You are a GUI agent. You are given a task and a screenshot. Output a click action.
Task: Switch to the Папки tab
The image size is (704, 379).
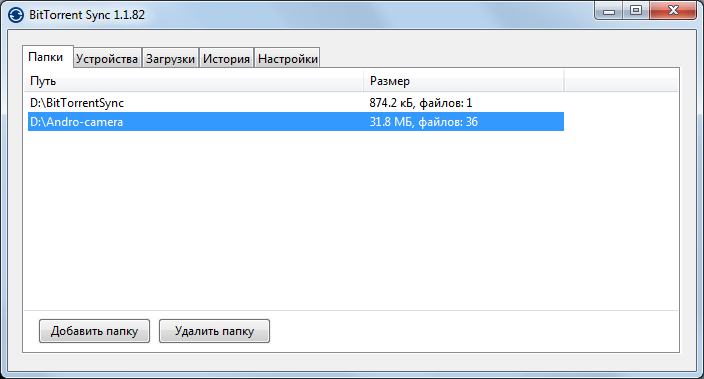pos(48,57)
